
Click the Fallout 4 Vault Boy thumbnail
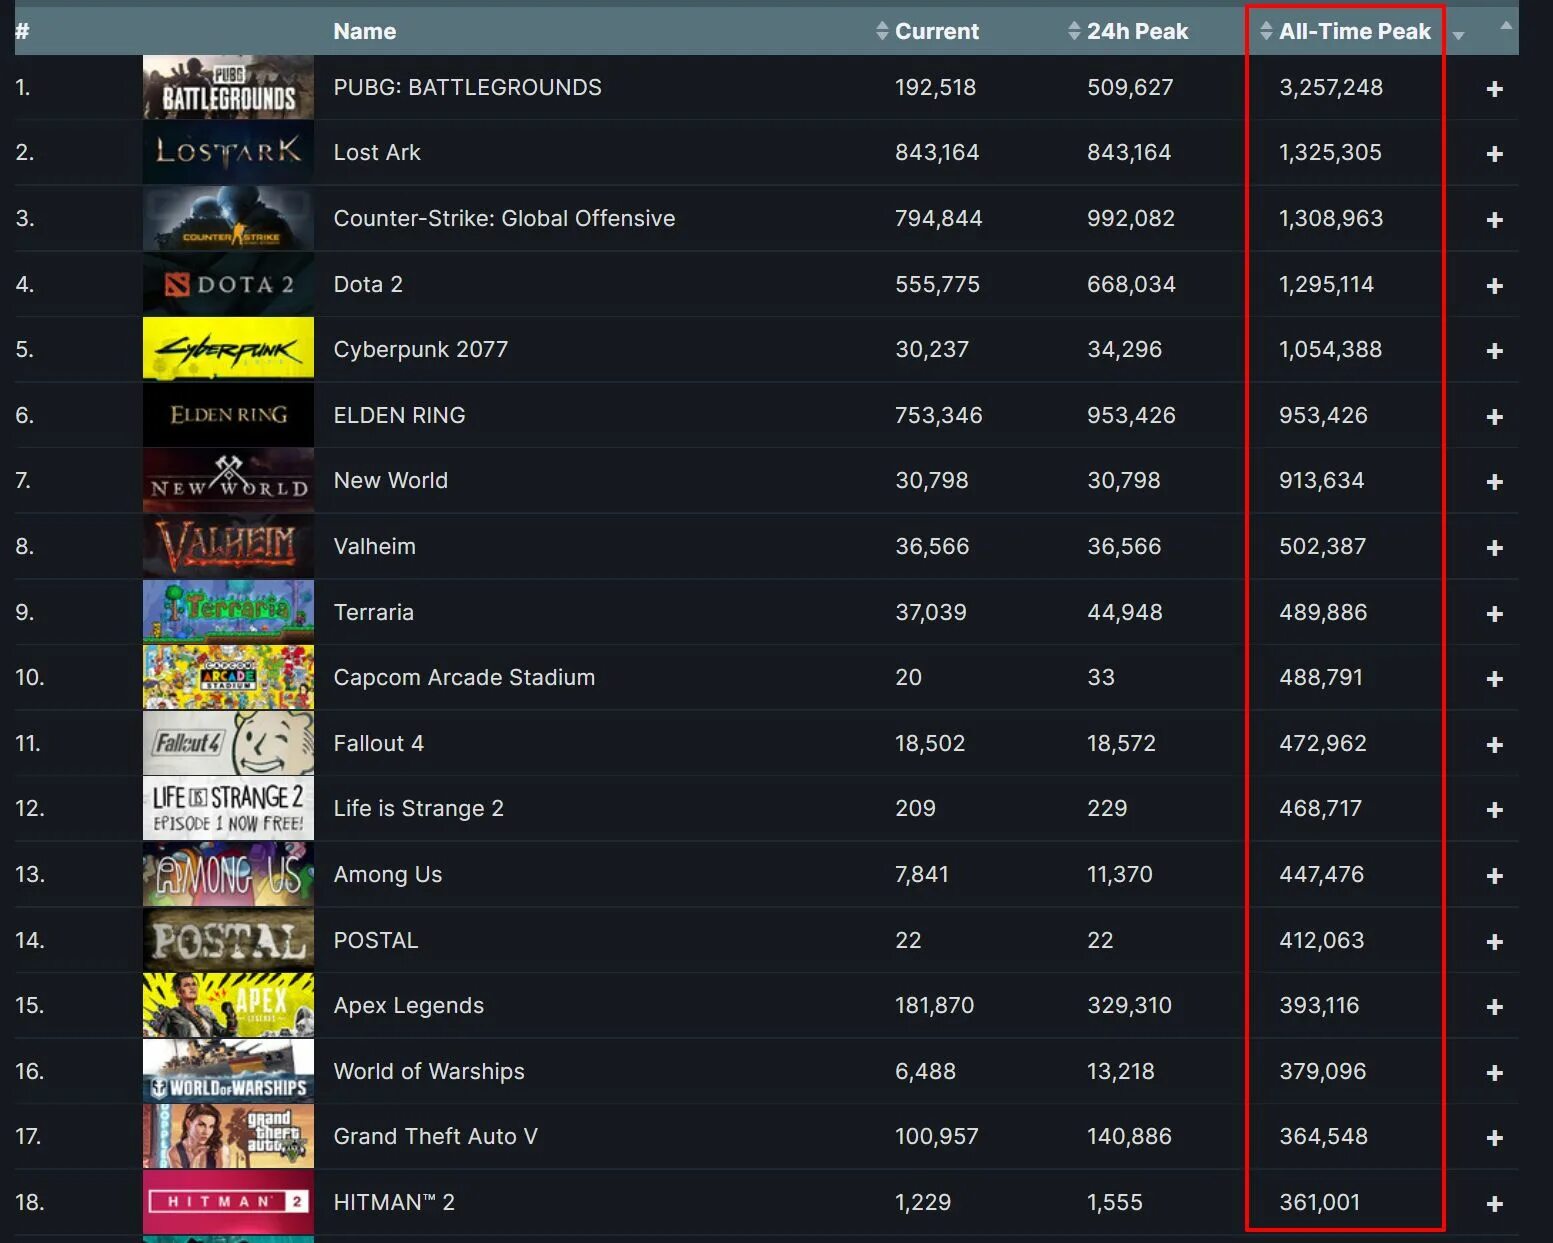coord(228,743)
